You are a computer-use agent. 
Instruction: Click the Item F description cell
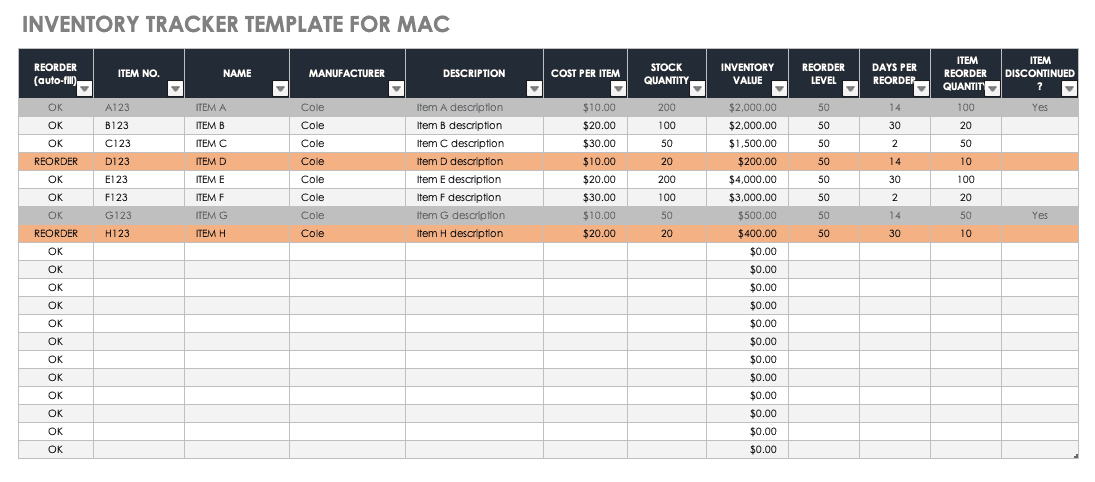click(474, 197)
